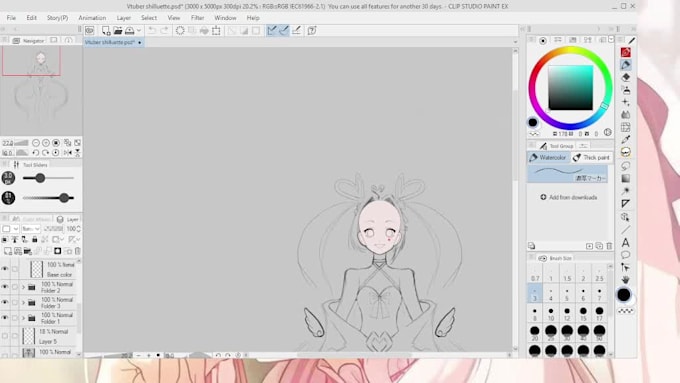This screenshot has height=383, width=680.
Task: Click the Scale/Rotate transform icon
Action: 216,30
